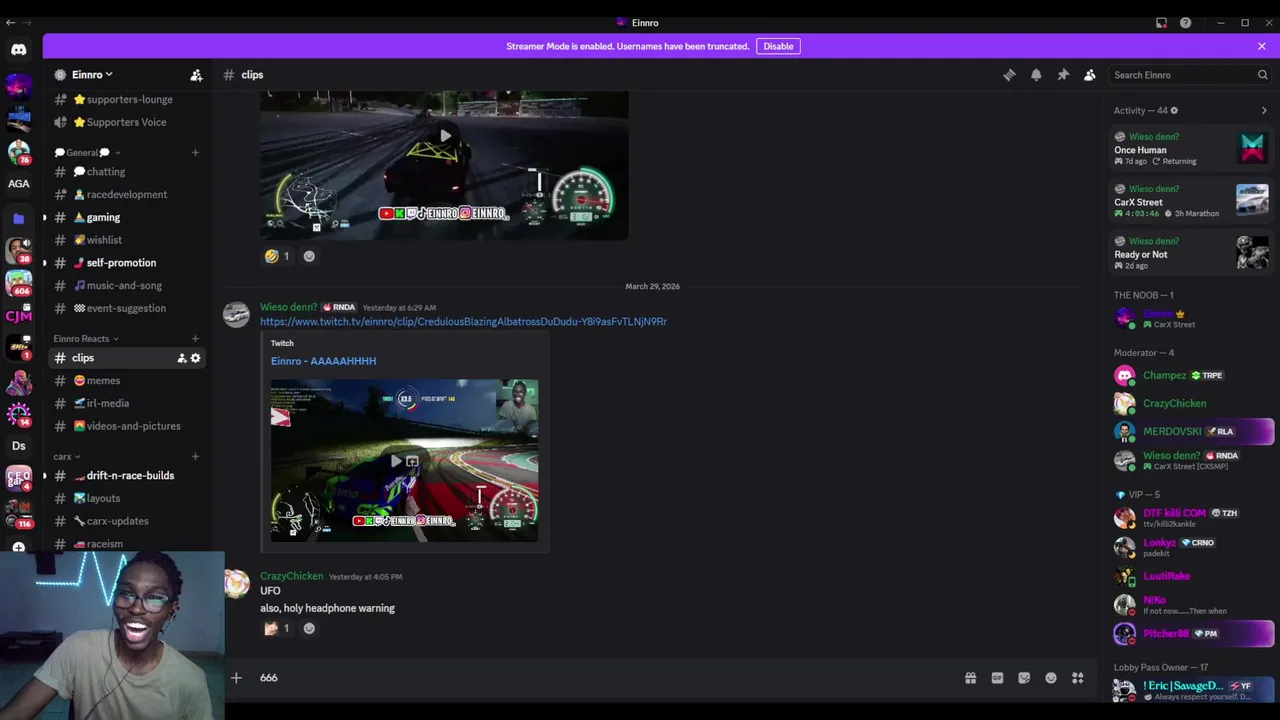Open the CJM server icon
This screenshot has height=720, width=1280.
(x=19, y=316)
